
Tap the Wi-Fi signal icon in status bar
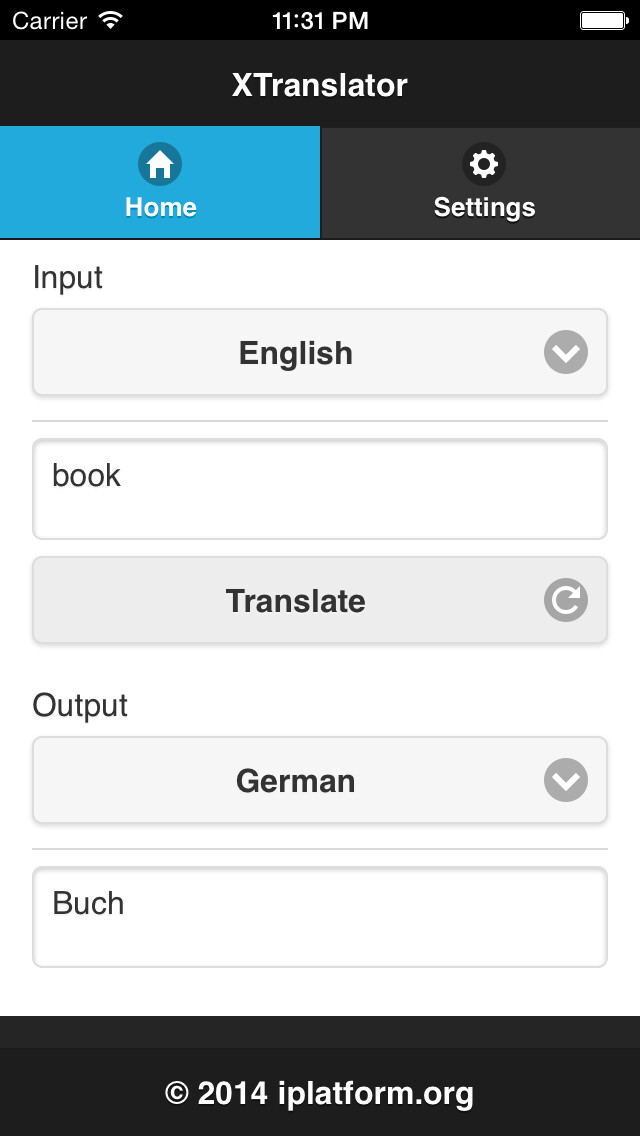[x=111, y=19]
